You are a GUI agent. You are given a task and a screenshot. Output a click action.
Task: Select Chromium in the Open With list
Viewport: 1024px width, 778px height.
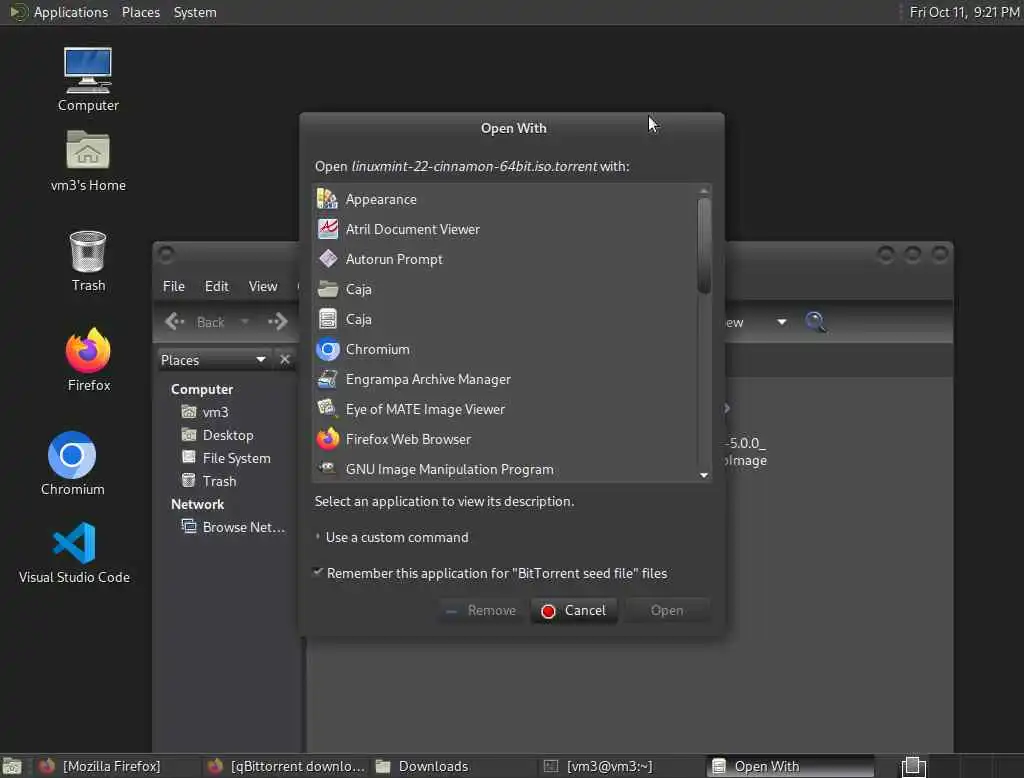point(505,349)
